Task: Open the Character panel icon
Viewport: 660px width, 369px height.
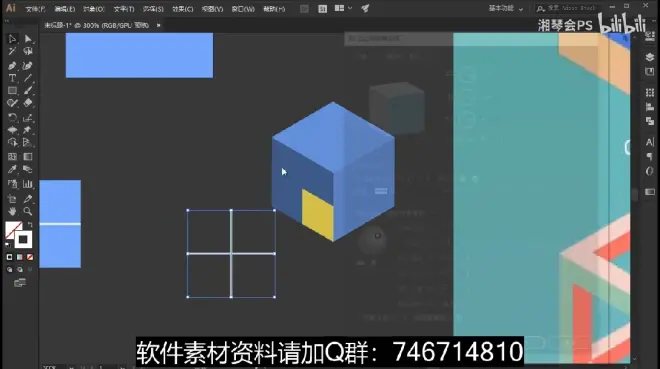Action: click(649, 142)
